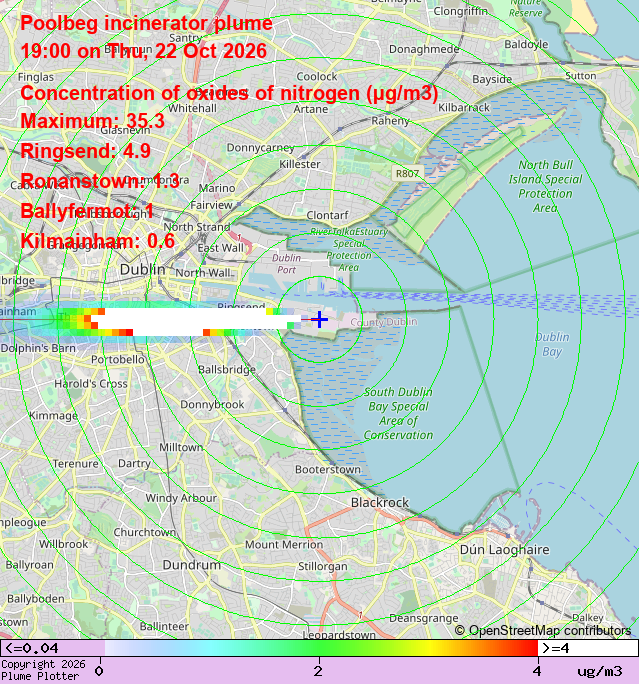This screenshot has width=639, height=684.
Task: Click the Clongriffin map label
Action: point(460,11)
